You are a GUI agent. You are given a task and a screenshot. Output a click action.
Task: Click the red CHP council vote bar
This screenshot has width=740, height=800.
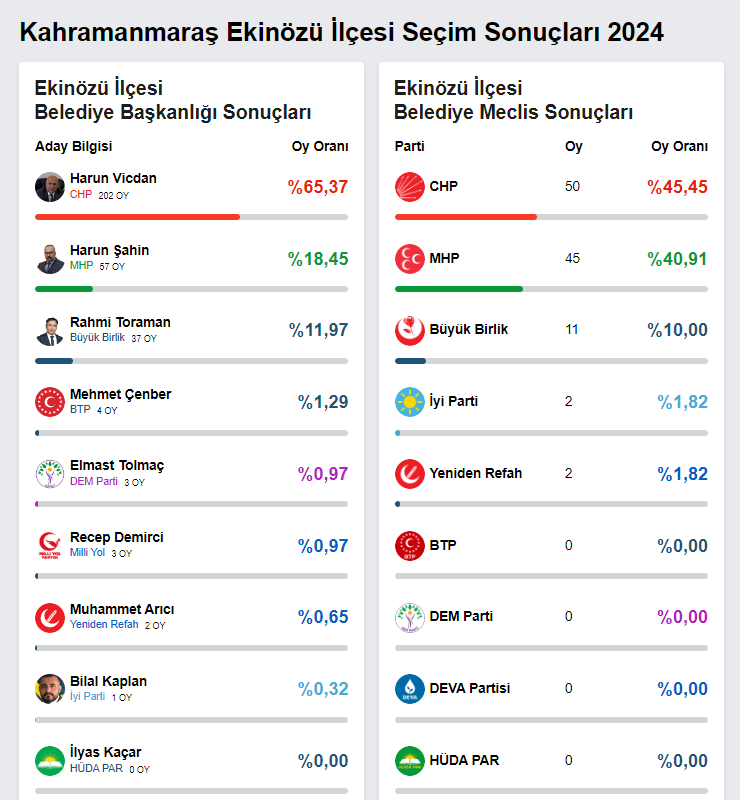coord(466,216)
